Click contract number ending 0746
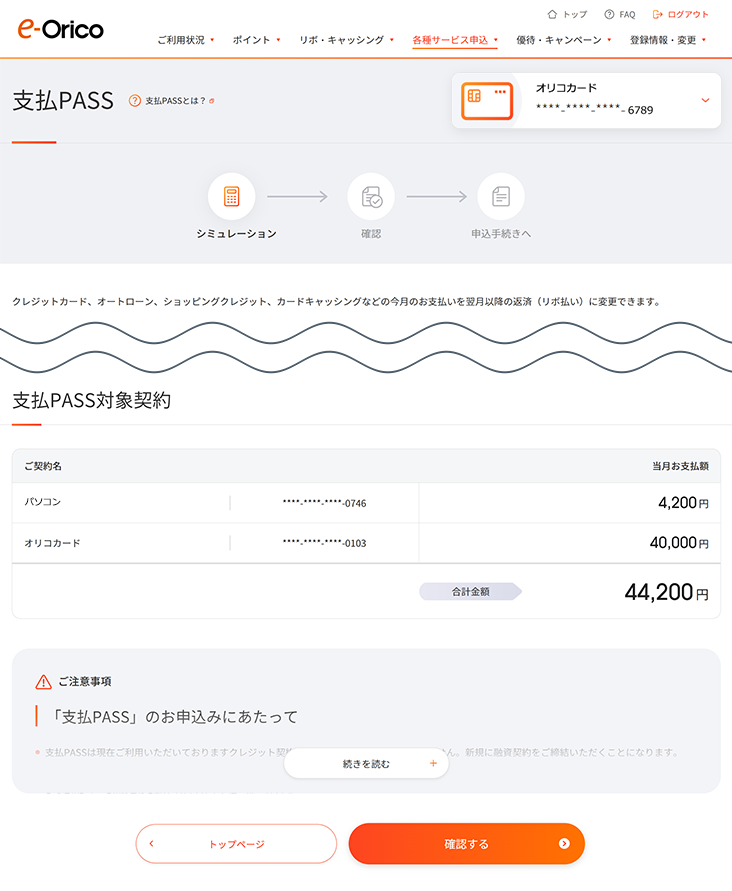The width and height of the screenshot is (732, 891). [325, 503]
